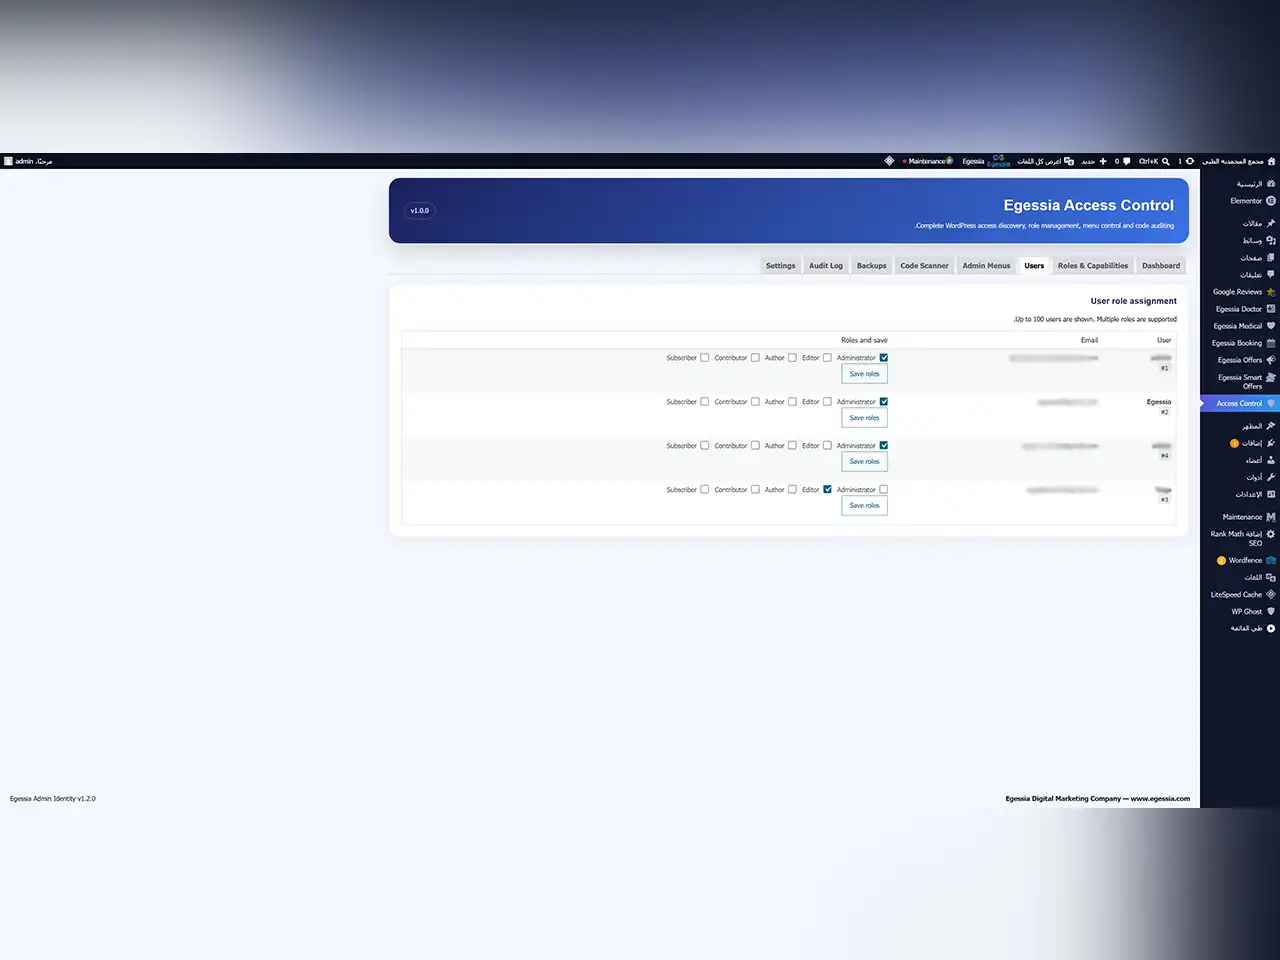Click the sidebar users person icon
The image size is (1280, 960).
[1271, 460]
